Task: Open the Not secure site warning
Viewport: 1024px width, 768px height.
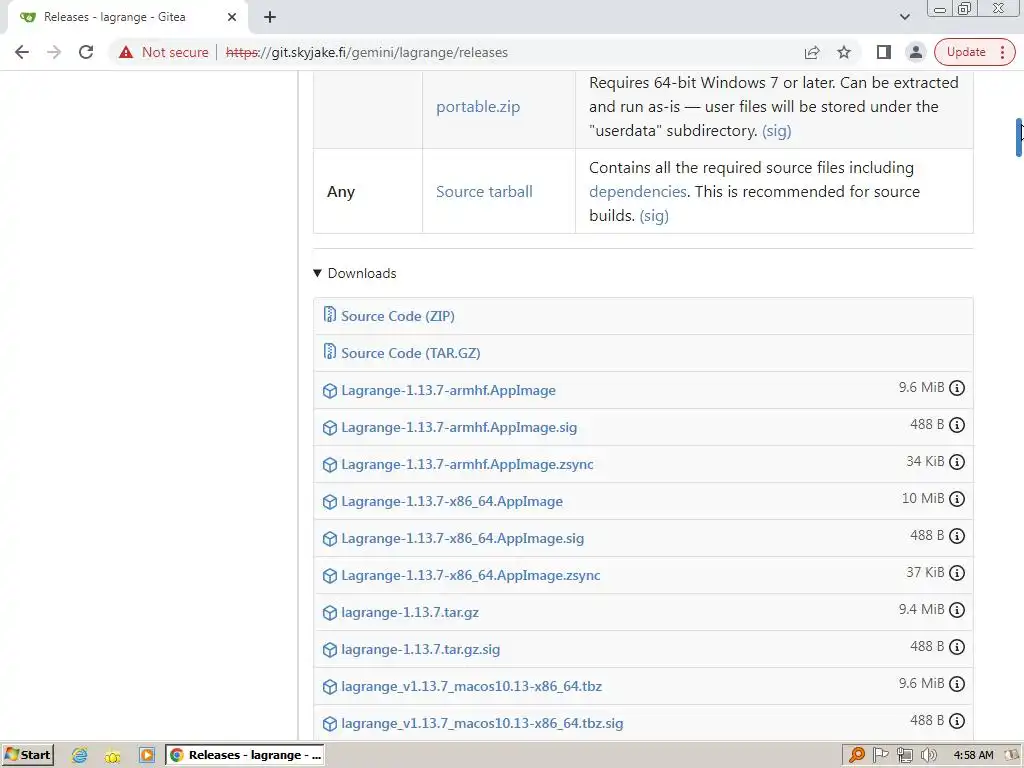Action: [163, 52]
